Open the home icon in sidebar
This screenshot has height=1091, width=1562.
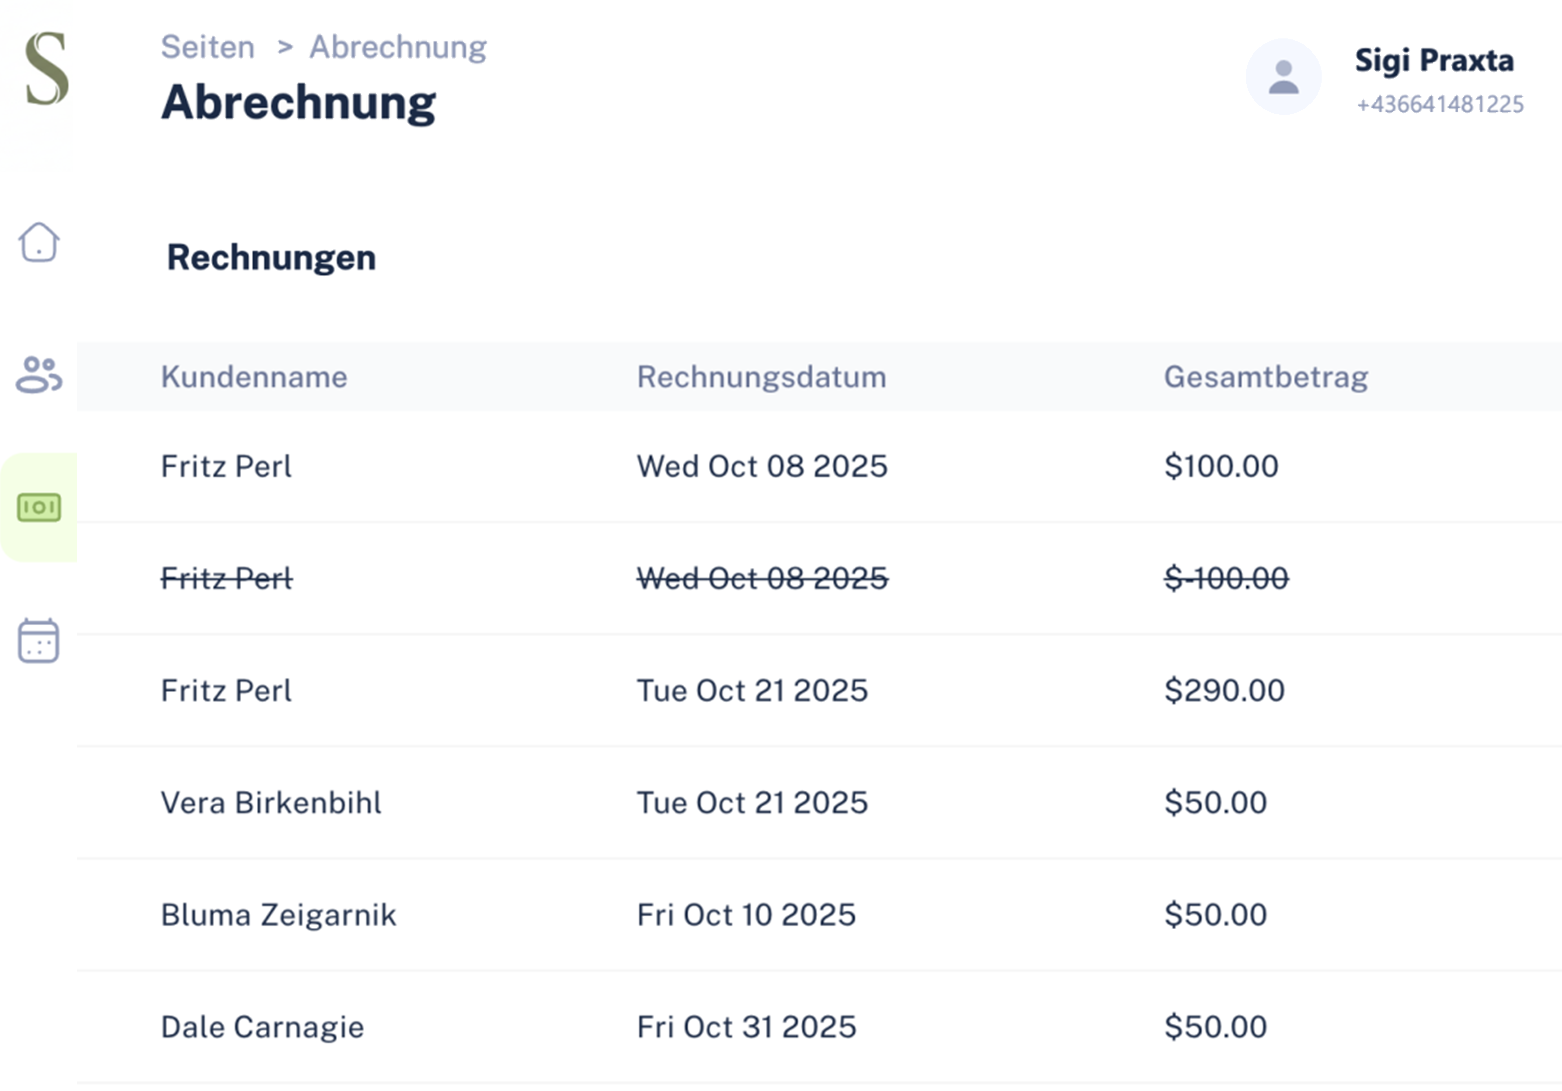[39, 242]
